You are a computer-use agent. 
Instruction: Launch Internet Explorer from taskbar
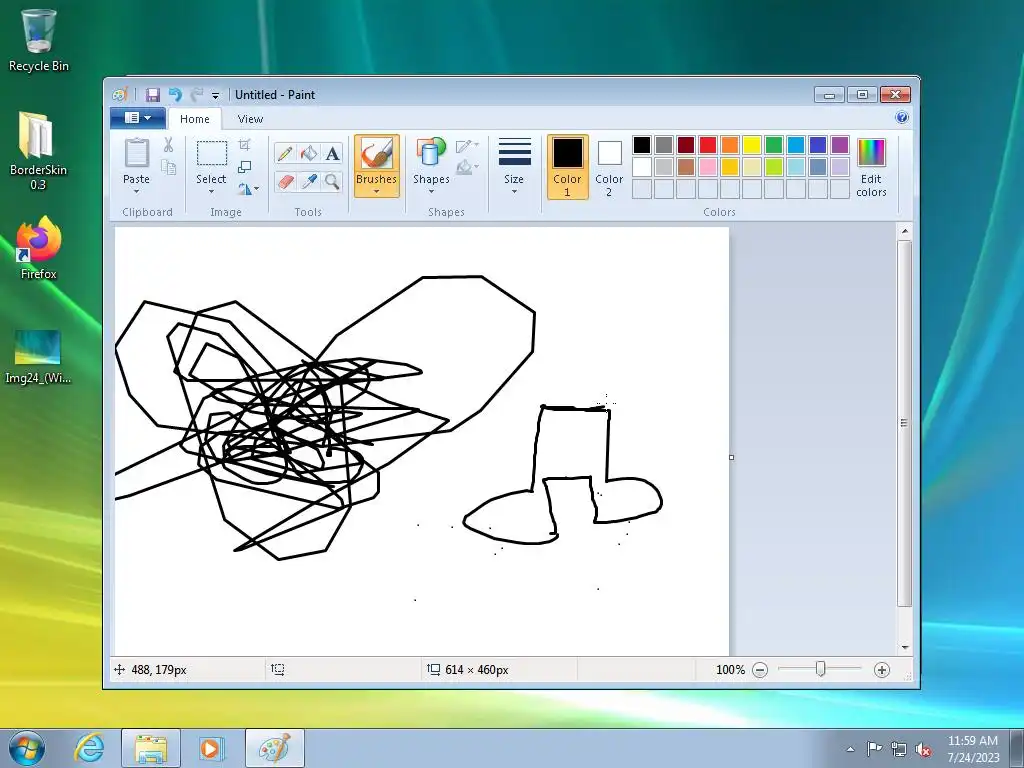click(x=89, y=748)
